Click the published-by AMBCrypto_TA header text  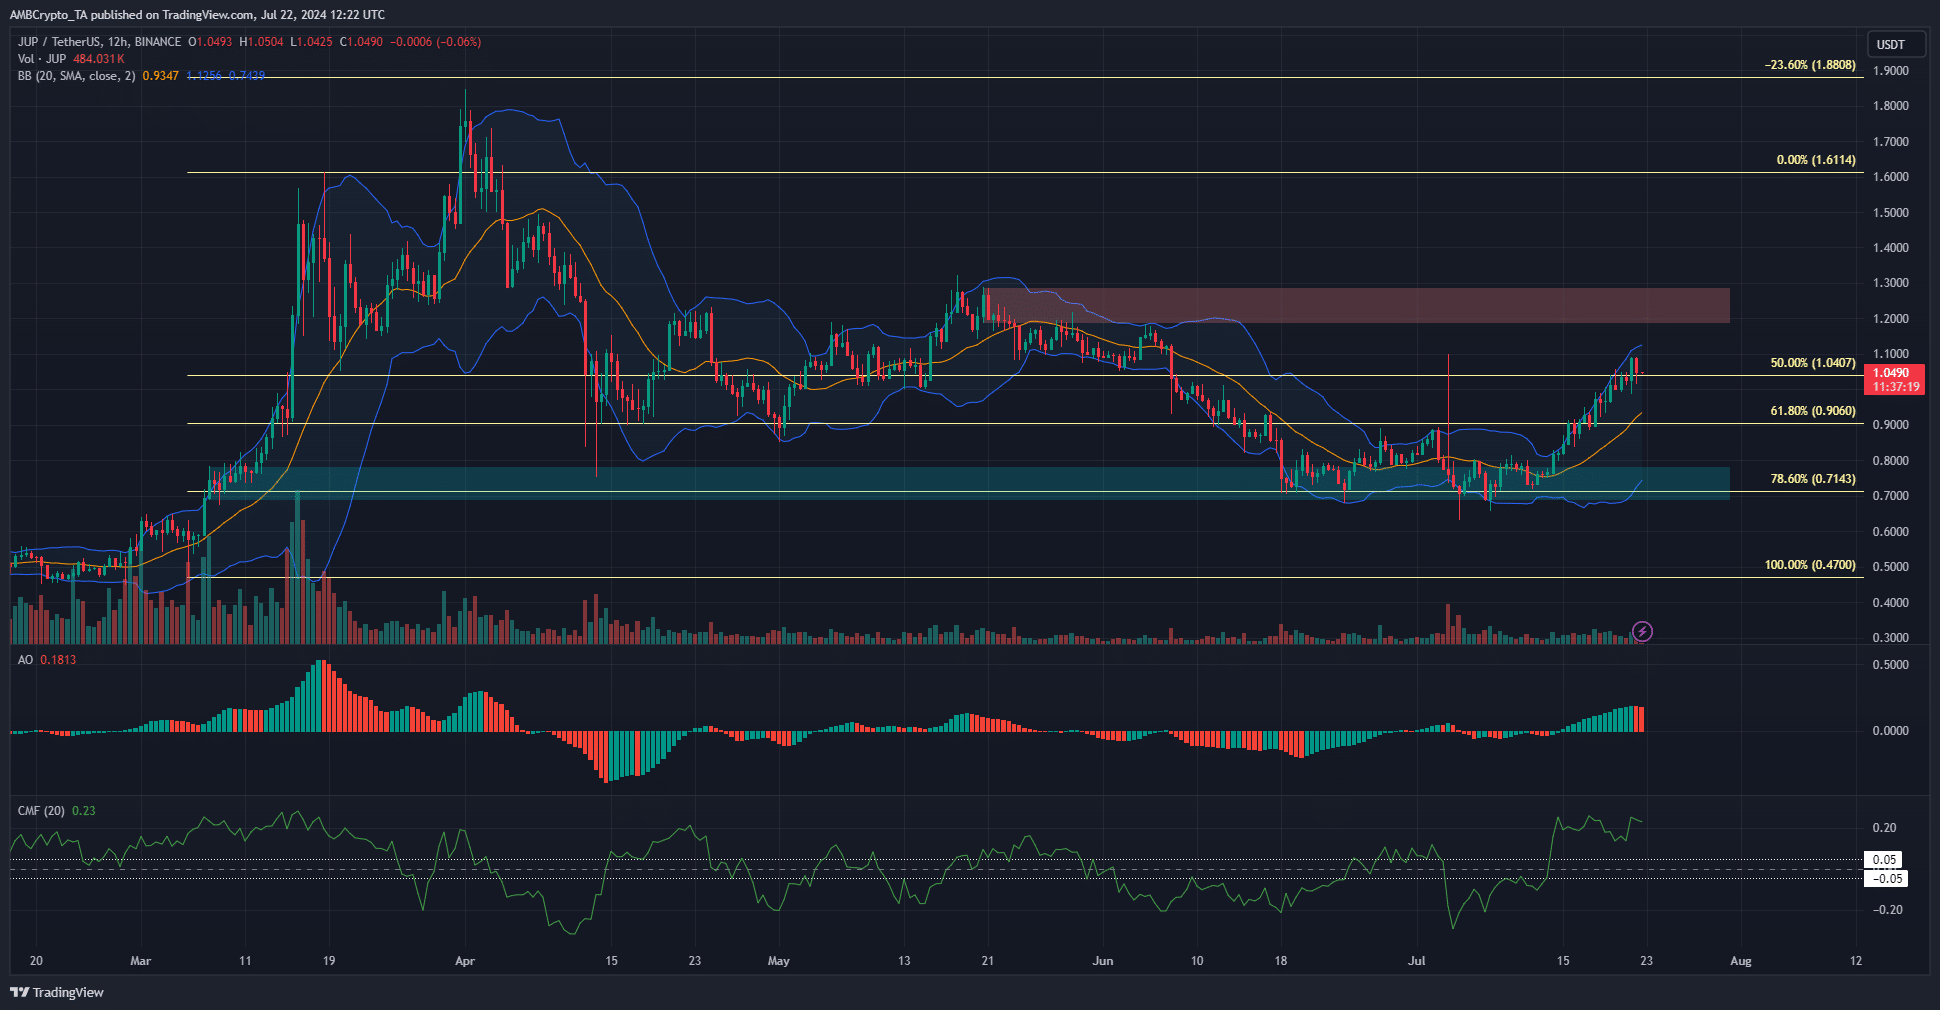(x=197, y=15)
